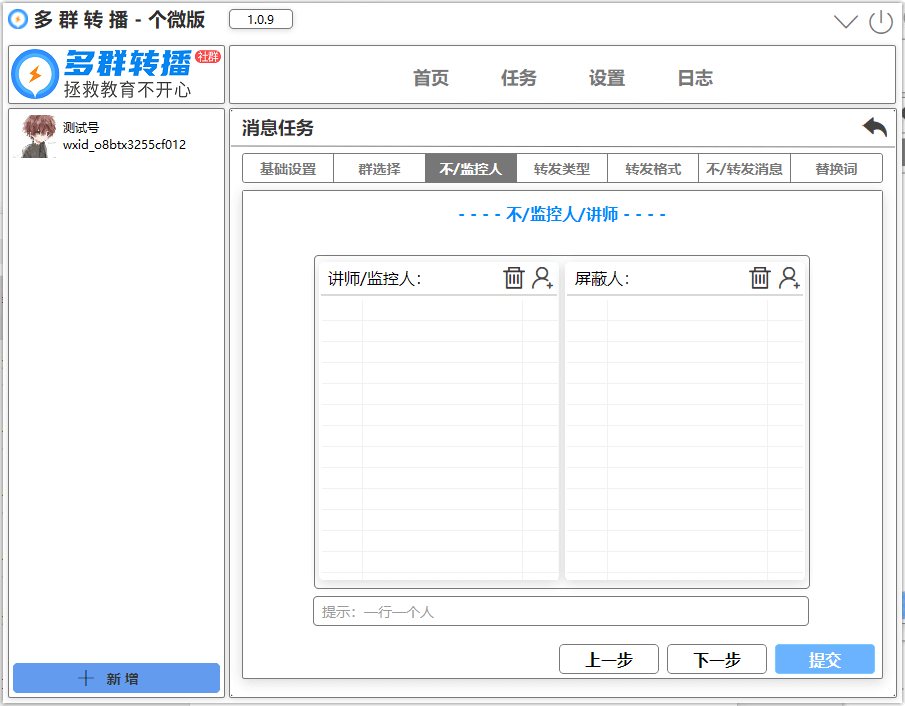Click the 消息任务 heading text
Viewport: 905px width, 706px height.
278,128
